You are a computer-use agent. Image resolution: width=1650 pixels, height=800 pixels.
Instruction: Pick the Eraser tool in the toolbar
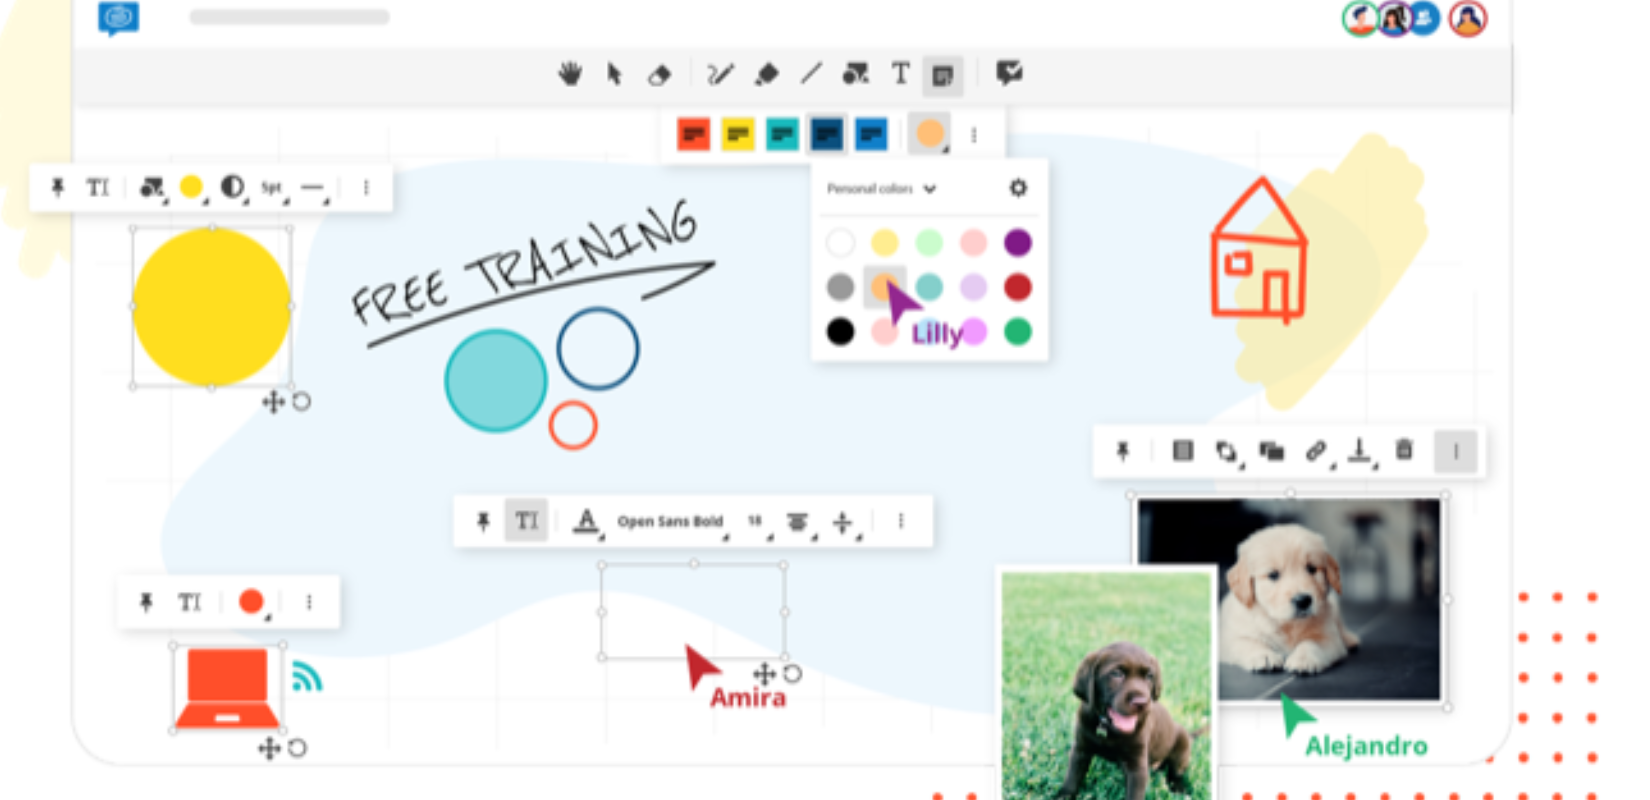[659, 75]
